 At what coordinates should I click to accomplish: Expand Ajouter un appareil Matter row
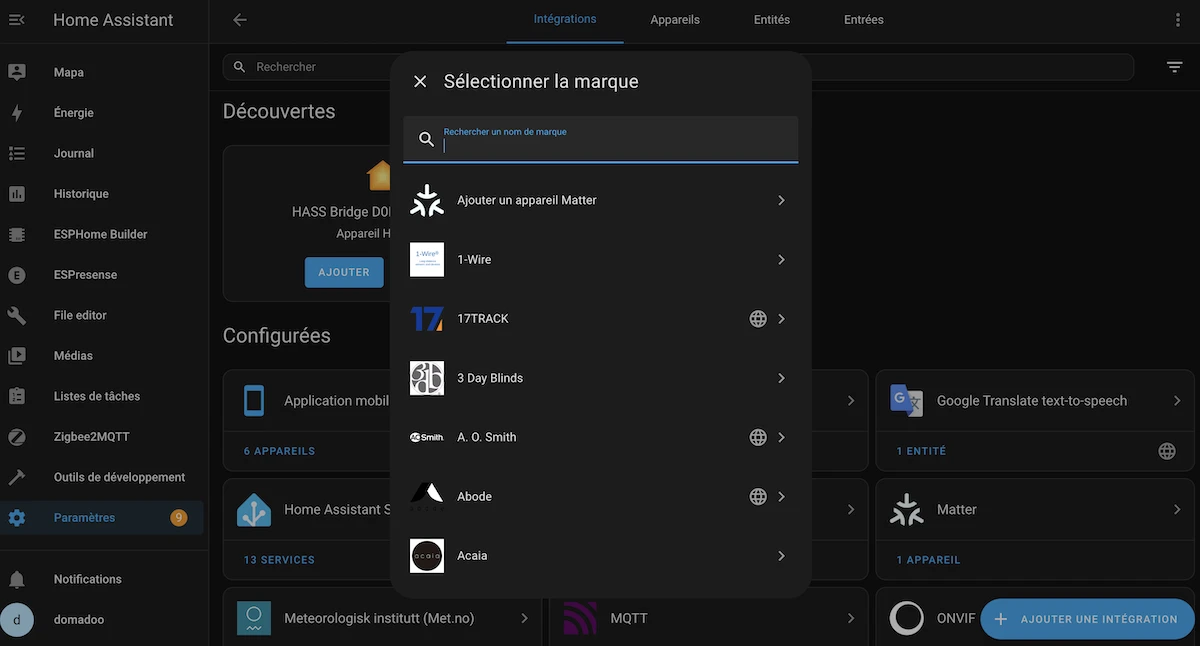(600, 200)
